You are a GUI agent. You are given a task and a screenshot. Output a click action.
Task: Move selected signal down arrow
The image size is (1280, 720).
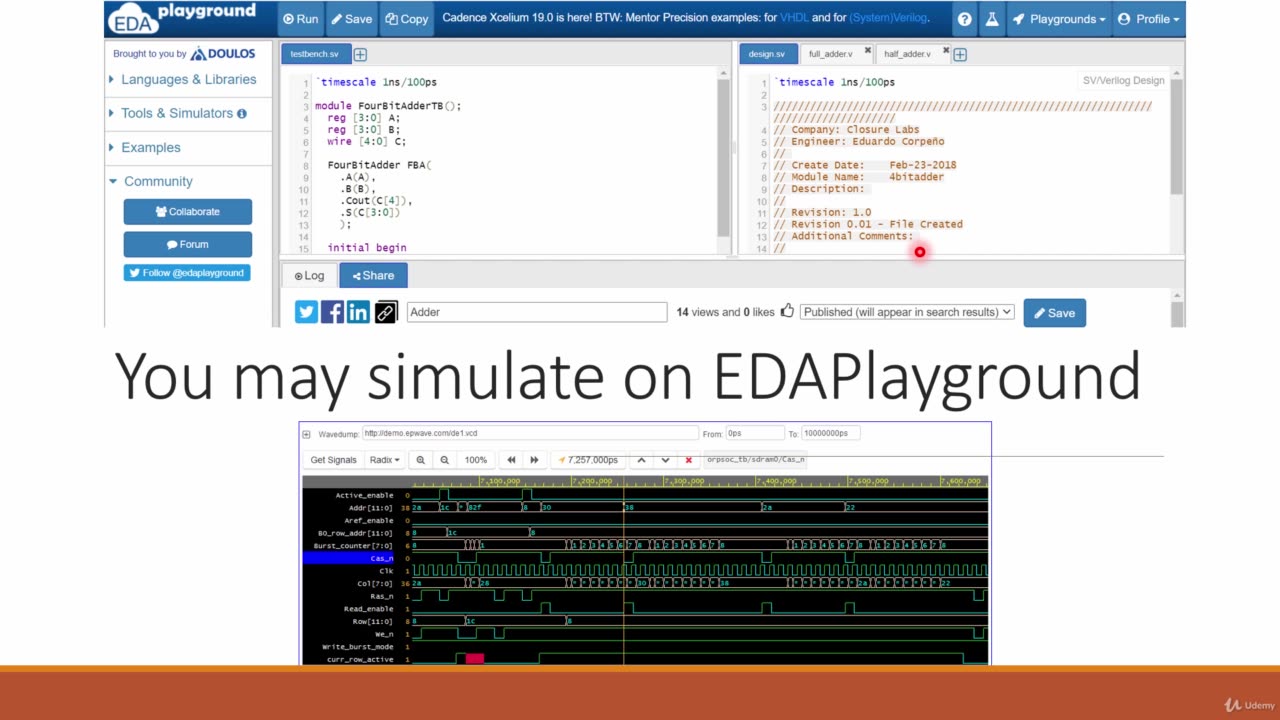tap(665, 460)
